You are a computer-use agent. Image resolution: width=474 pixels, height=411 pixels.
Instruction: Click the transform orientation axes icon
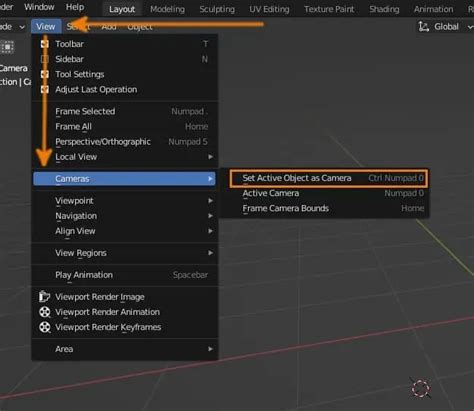(x=424, y=27)
